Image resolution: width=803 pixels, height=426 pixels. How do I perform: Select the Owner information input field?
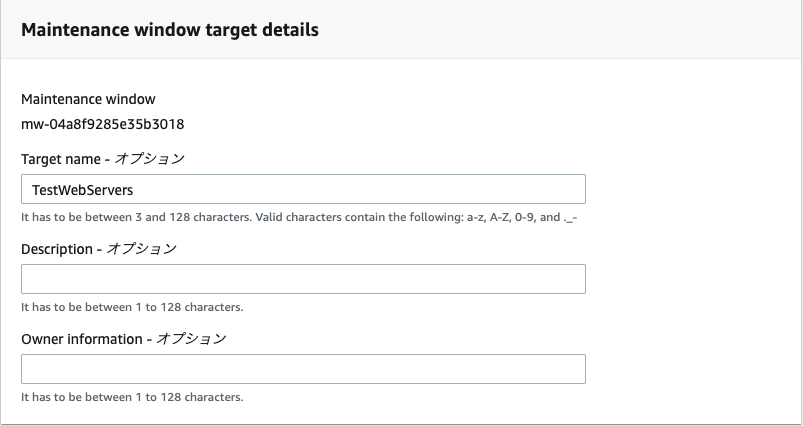tap(303, 369)
